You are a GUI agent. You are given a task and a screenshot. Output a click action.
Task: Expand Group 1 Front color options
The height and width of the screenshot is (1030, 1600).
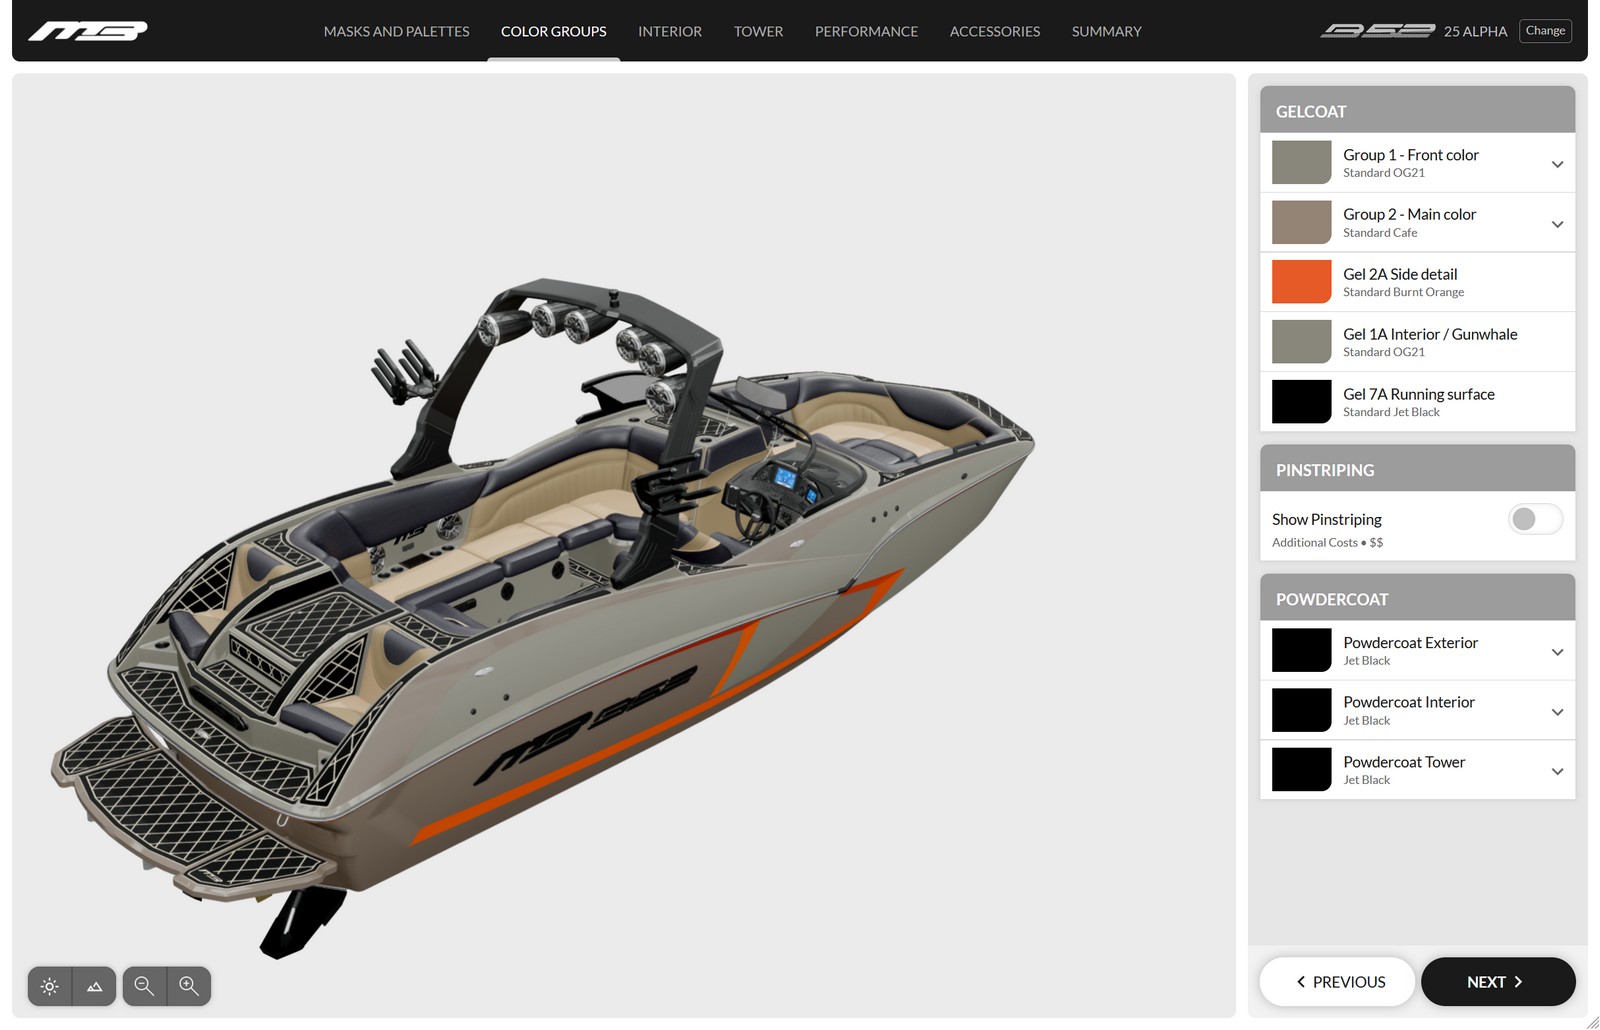[1556, 164]
